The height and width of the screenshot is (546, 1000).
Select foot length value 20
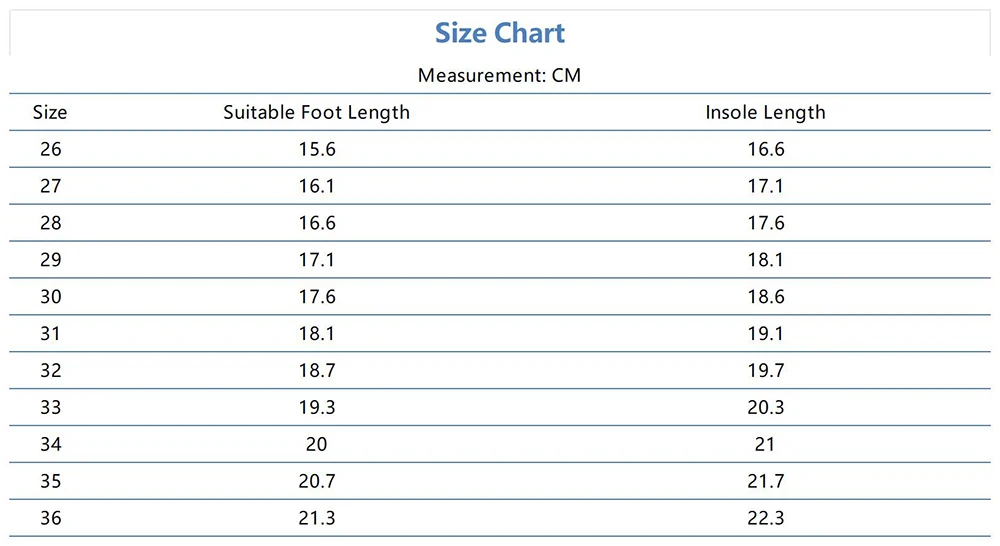[316, 445]
